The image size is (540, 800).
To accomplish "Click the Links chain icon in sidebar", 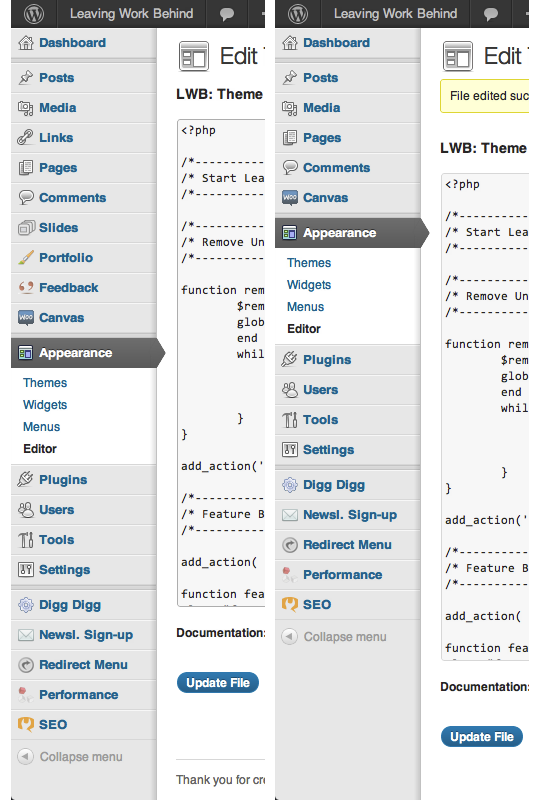I will (x=25, y=138).
